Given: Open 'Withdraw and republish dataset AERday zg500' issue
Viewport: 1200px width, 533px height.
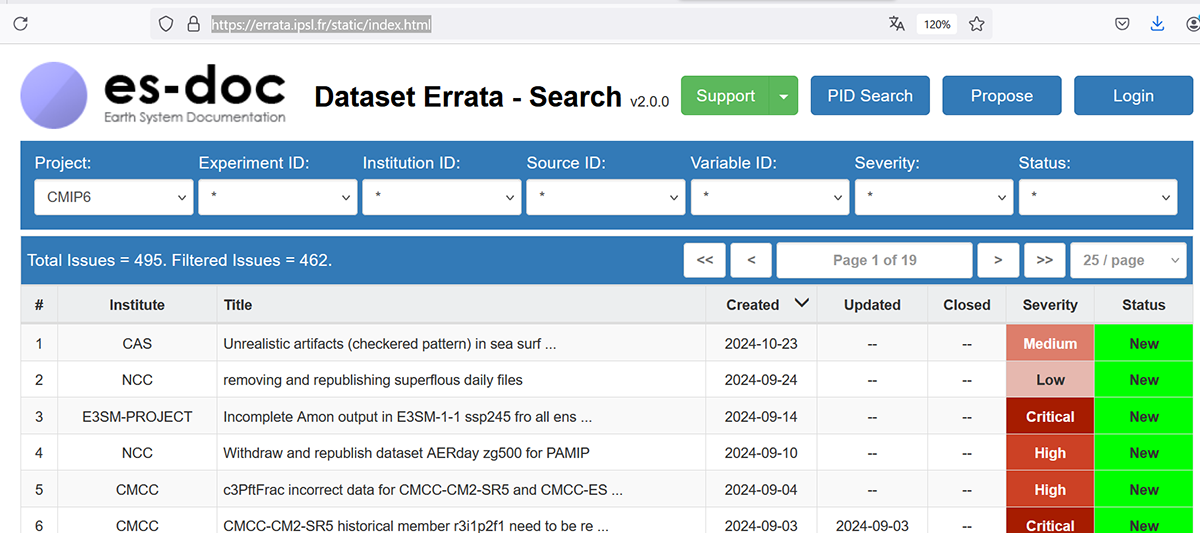Looking at the screenshot, I should (x=406, y=453).
